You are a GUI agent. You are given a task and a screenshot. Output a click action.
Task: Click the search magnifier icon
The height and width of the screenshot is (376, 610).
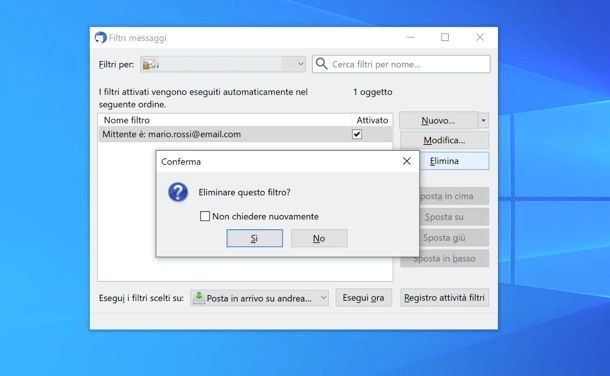pyautogui.click(x=321, y=64)
